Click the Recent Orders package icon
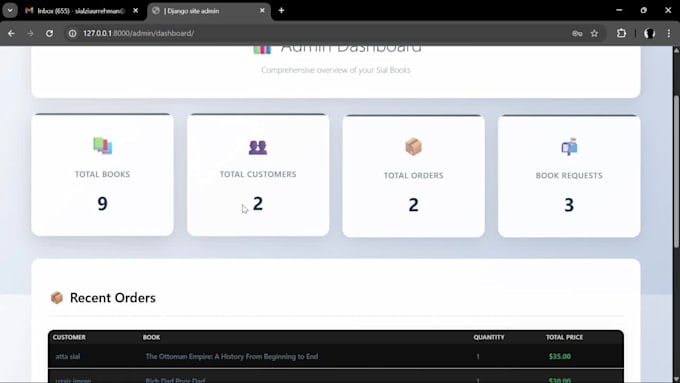The width and height of the screenshot is (680, 383). pos(57,298)
